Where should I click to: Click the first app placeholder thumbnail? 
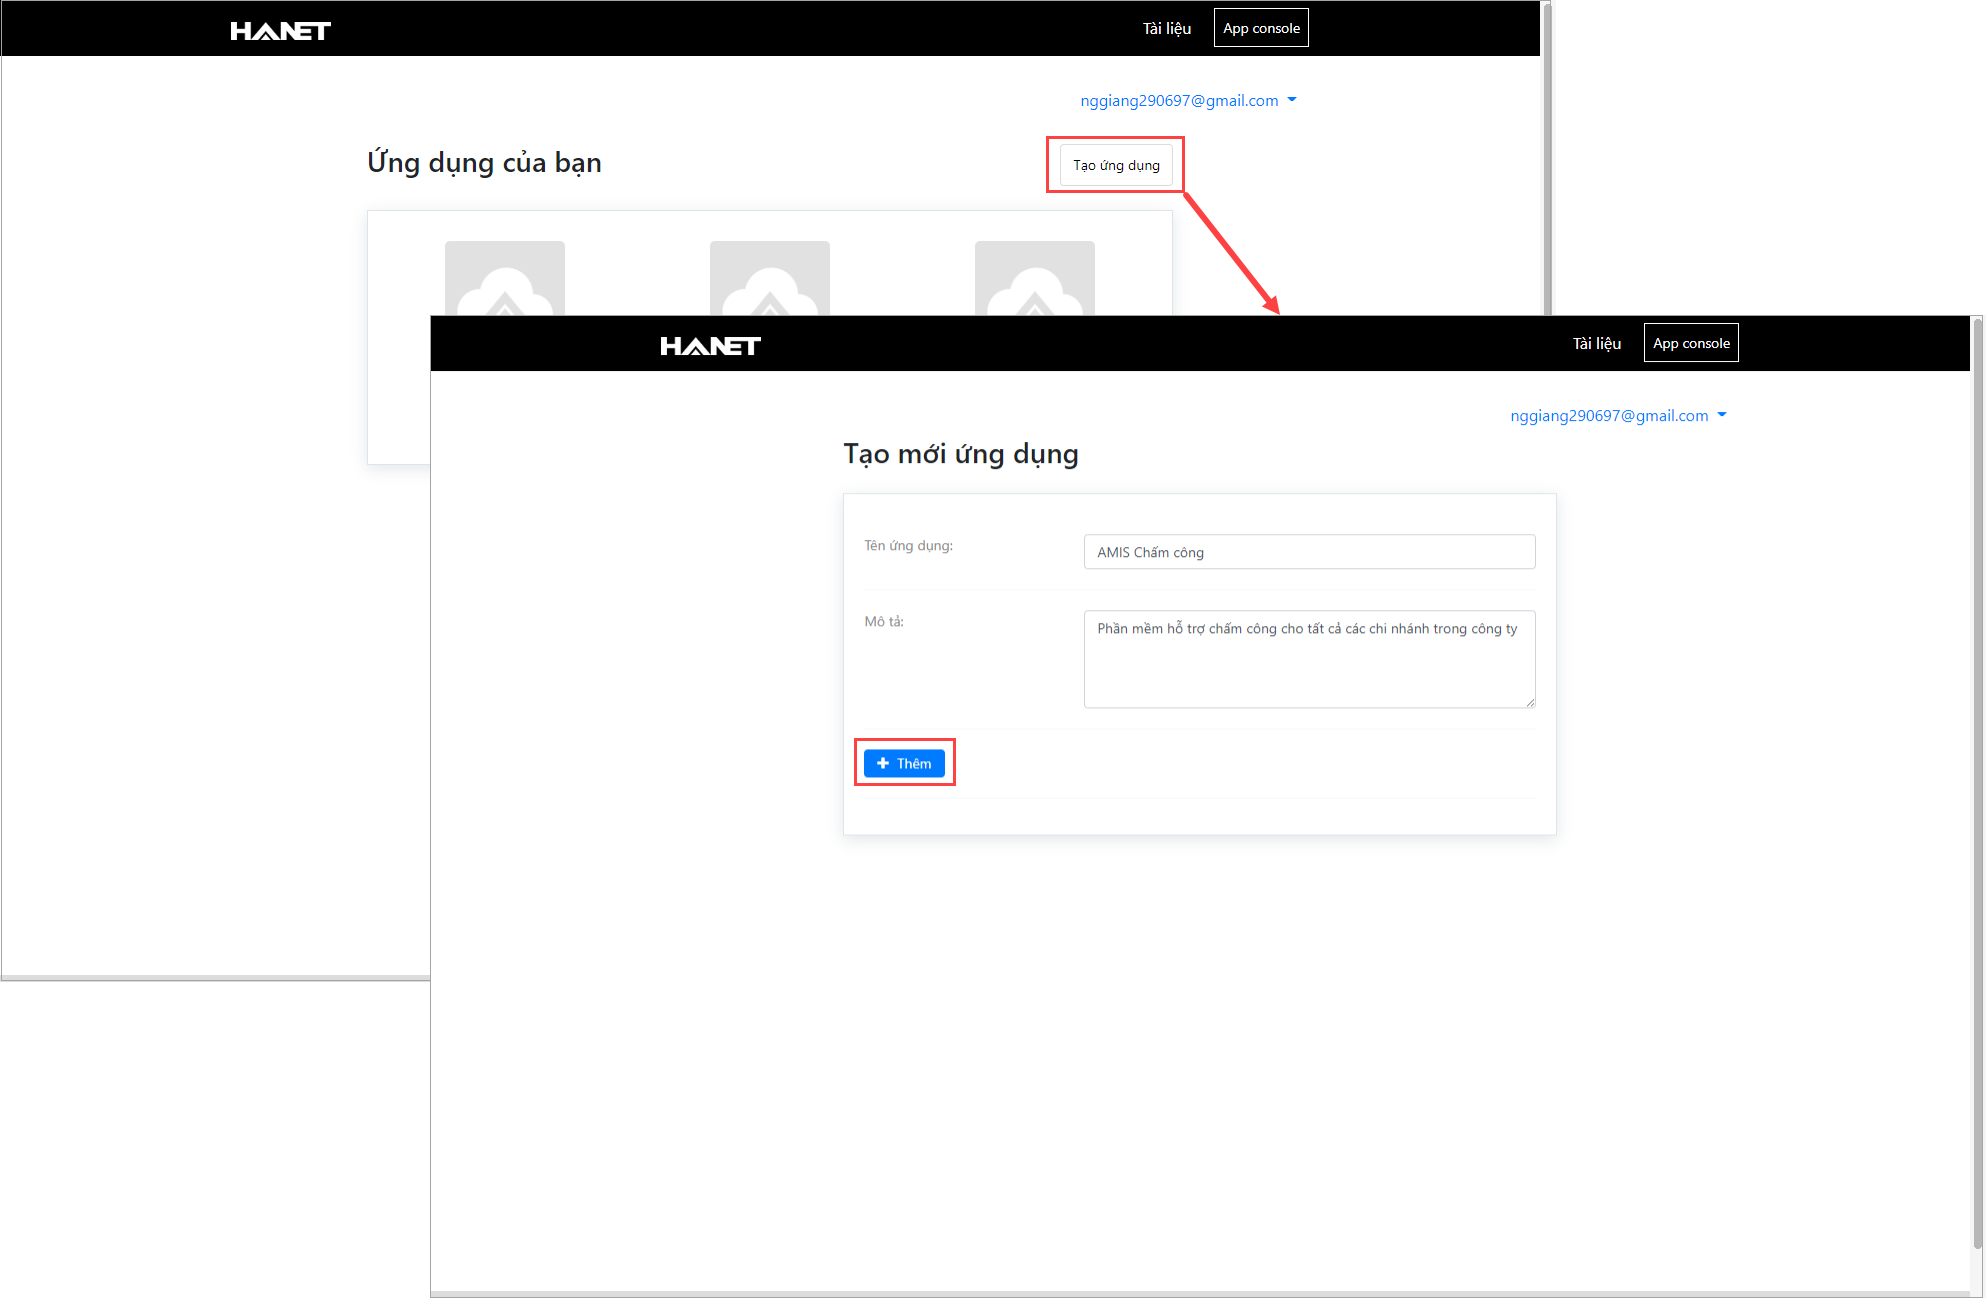pos(504,279)
